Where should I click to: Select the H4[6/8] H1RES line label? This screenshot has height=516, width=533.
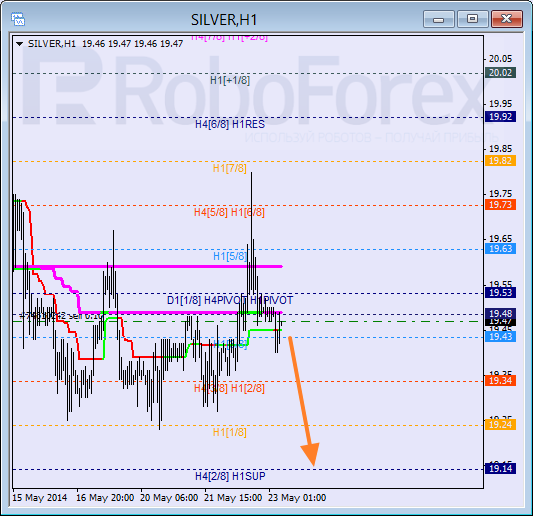tap(230, 124)
